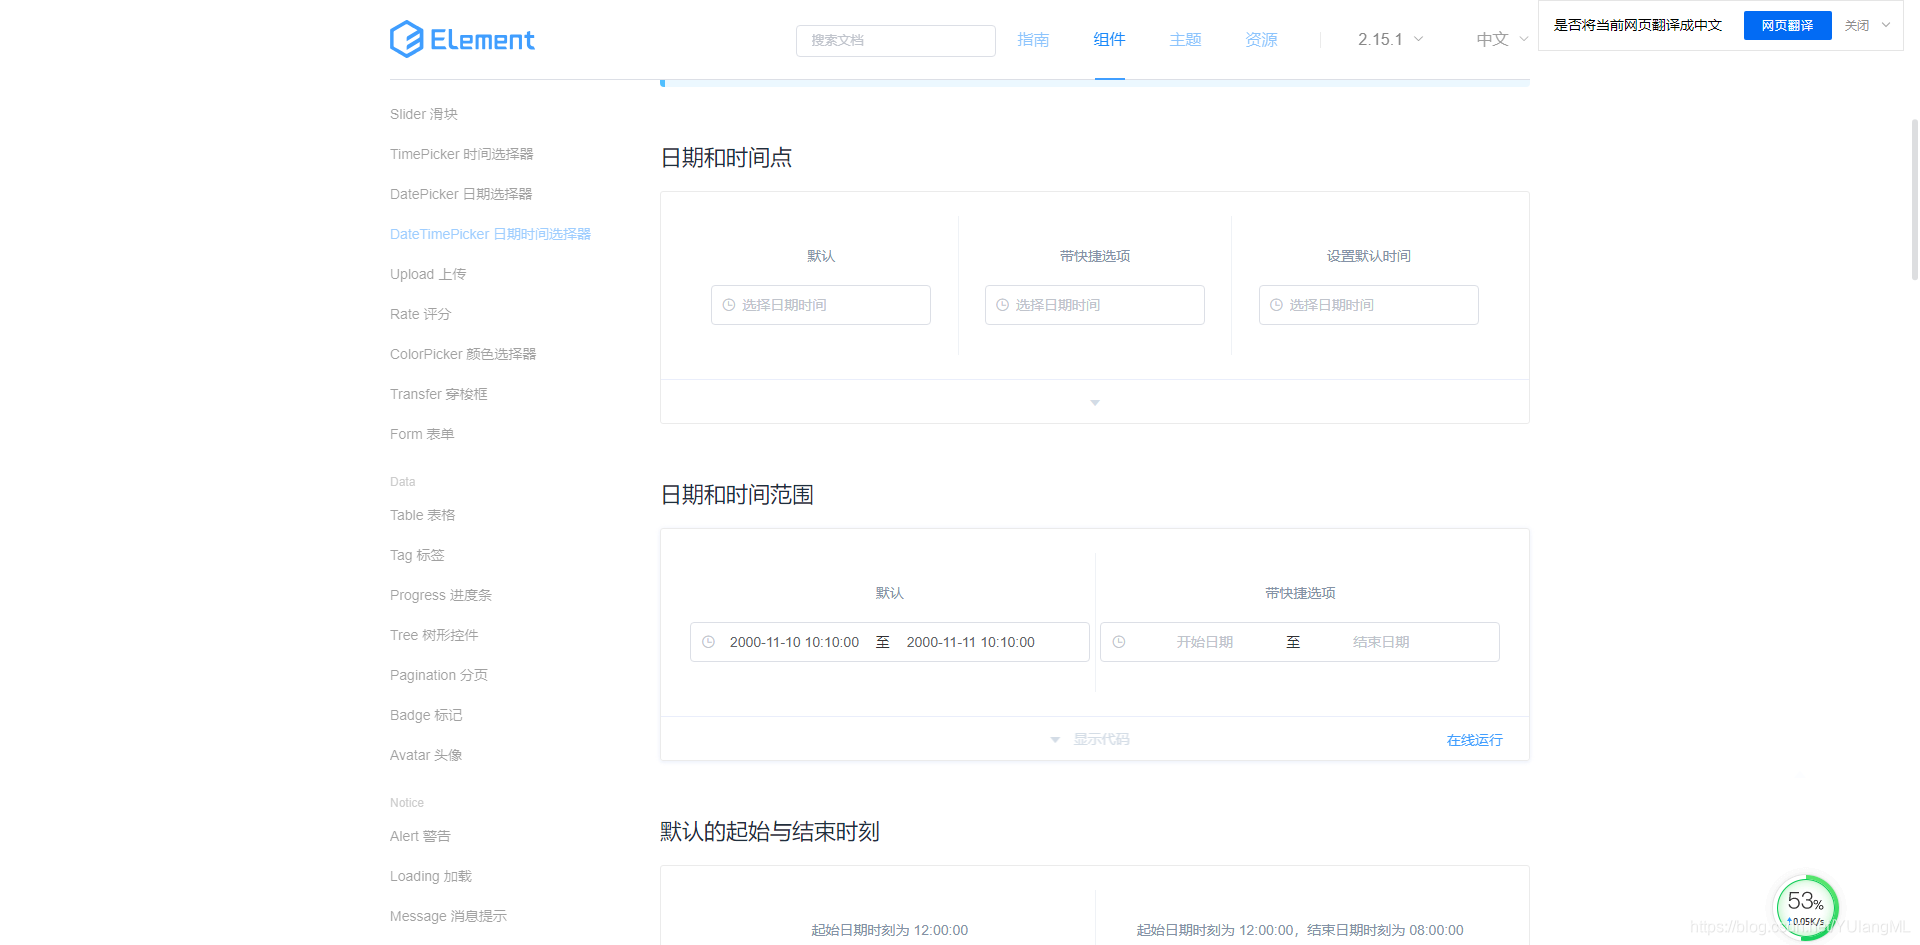Open Message 消息提示 in sidebar
This screenshot has height=945, width=1920.
(x=448, y=916)
